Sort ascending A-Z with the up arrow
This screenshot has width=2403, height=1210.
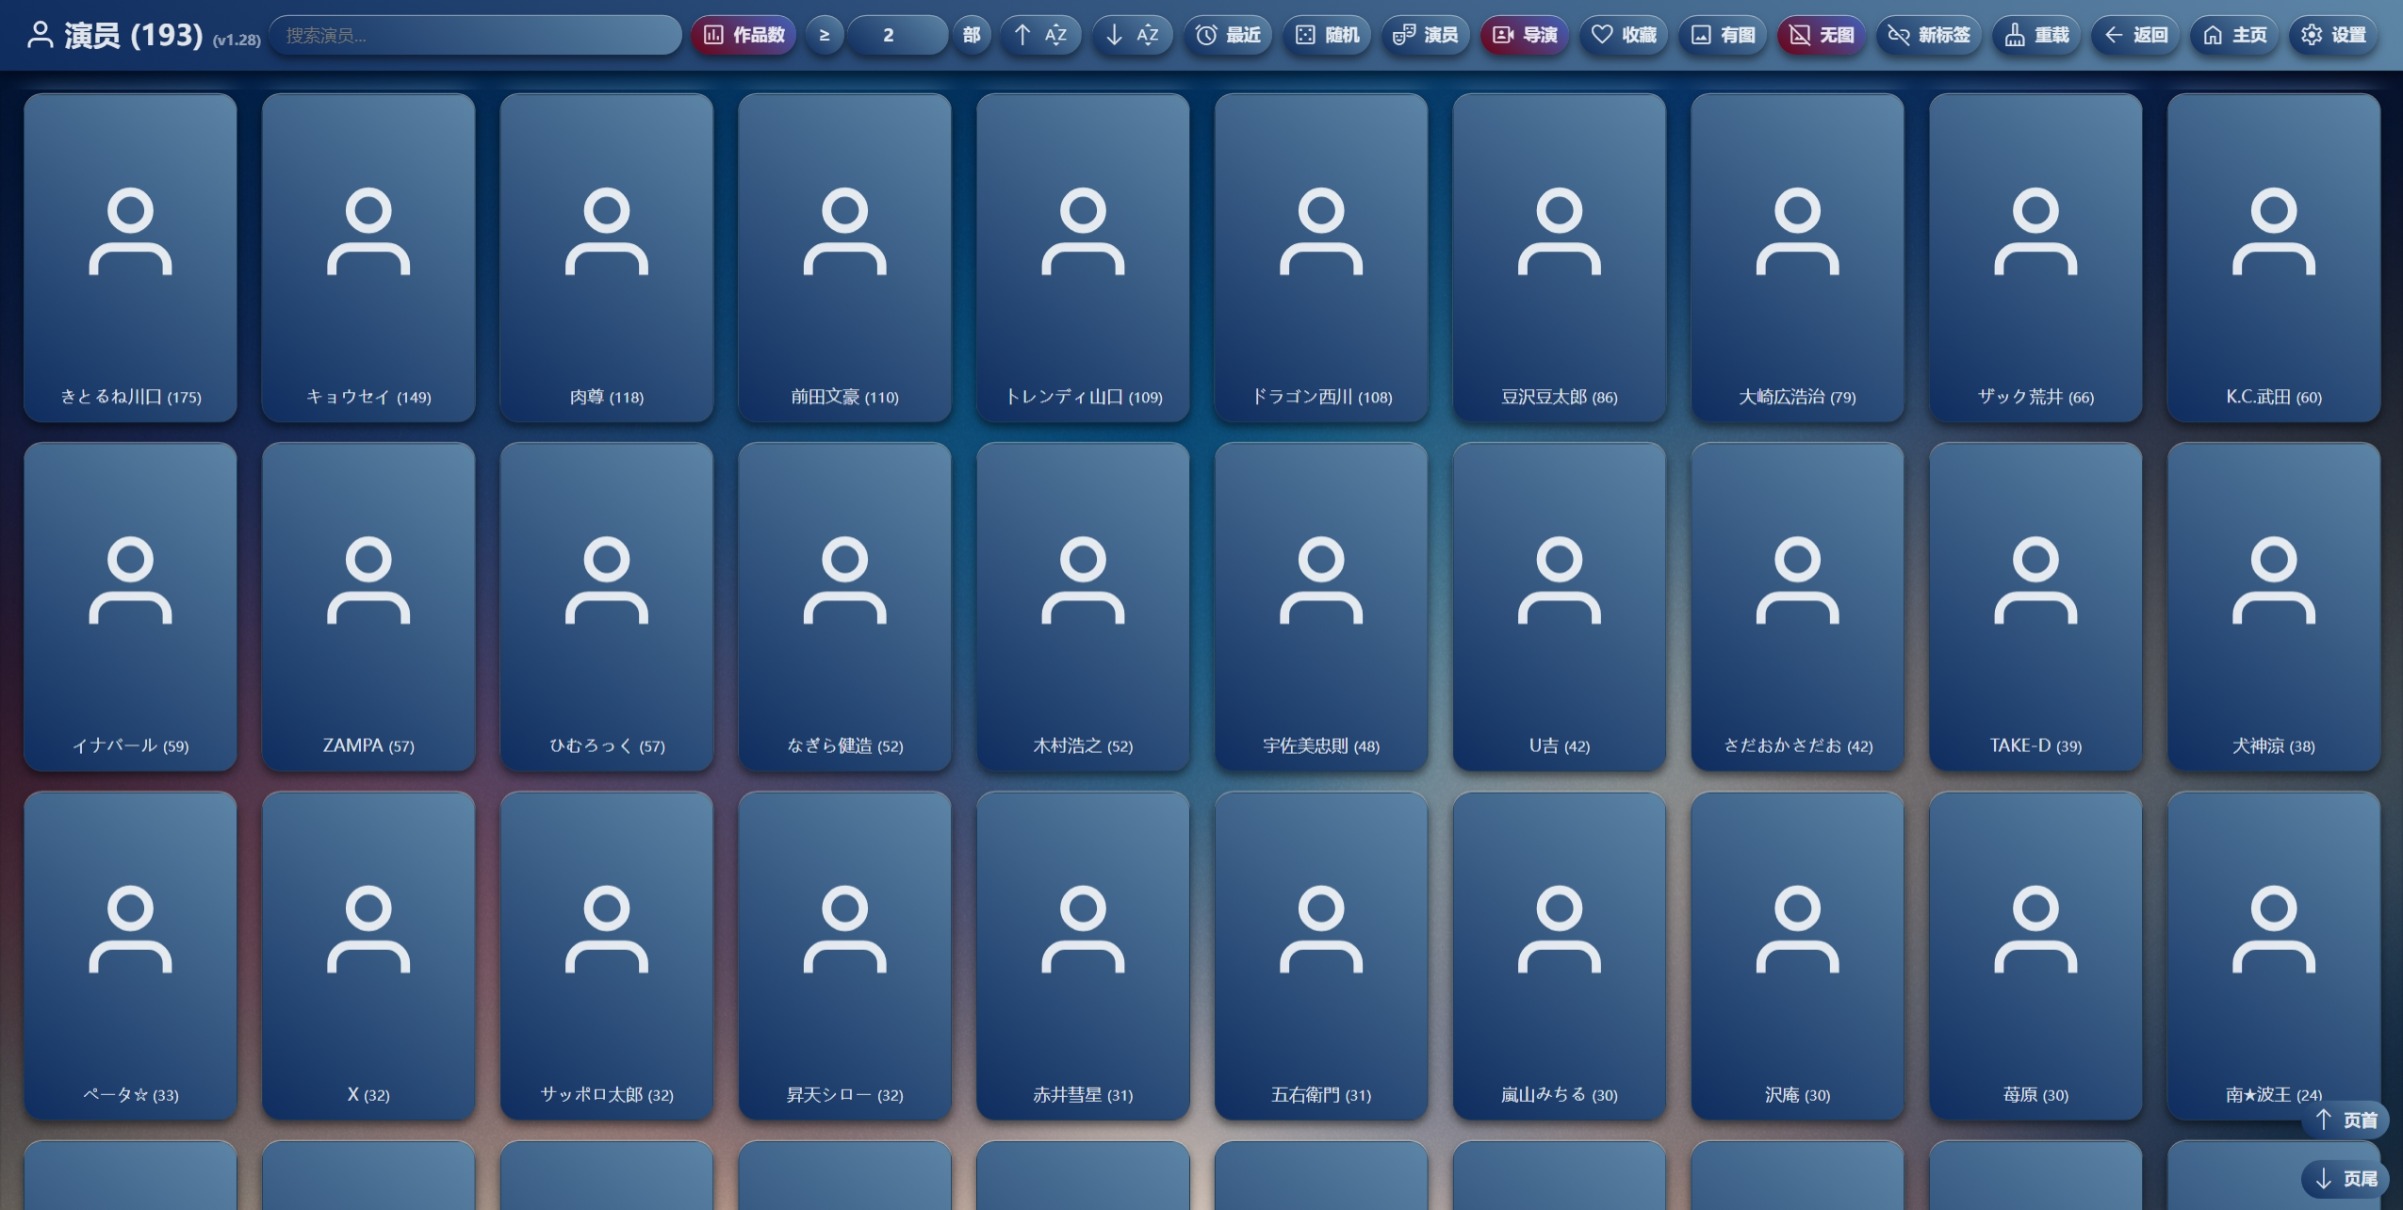click(1040, 35)
